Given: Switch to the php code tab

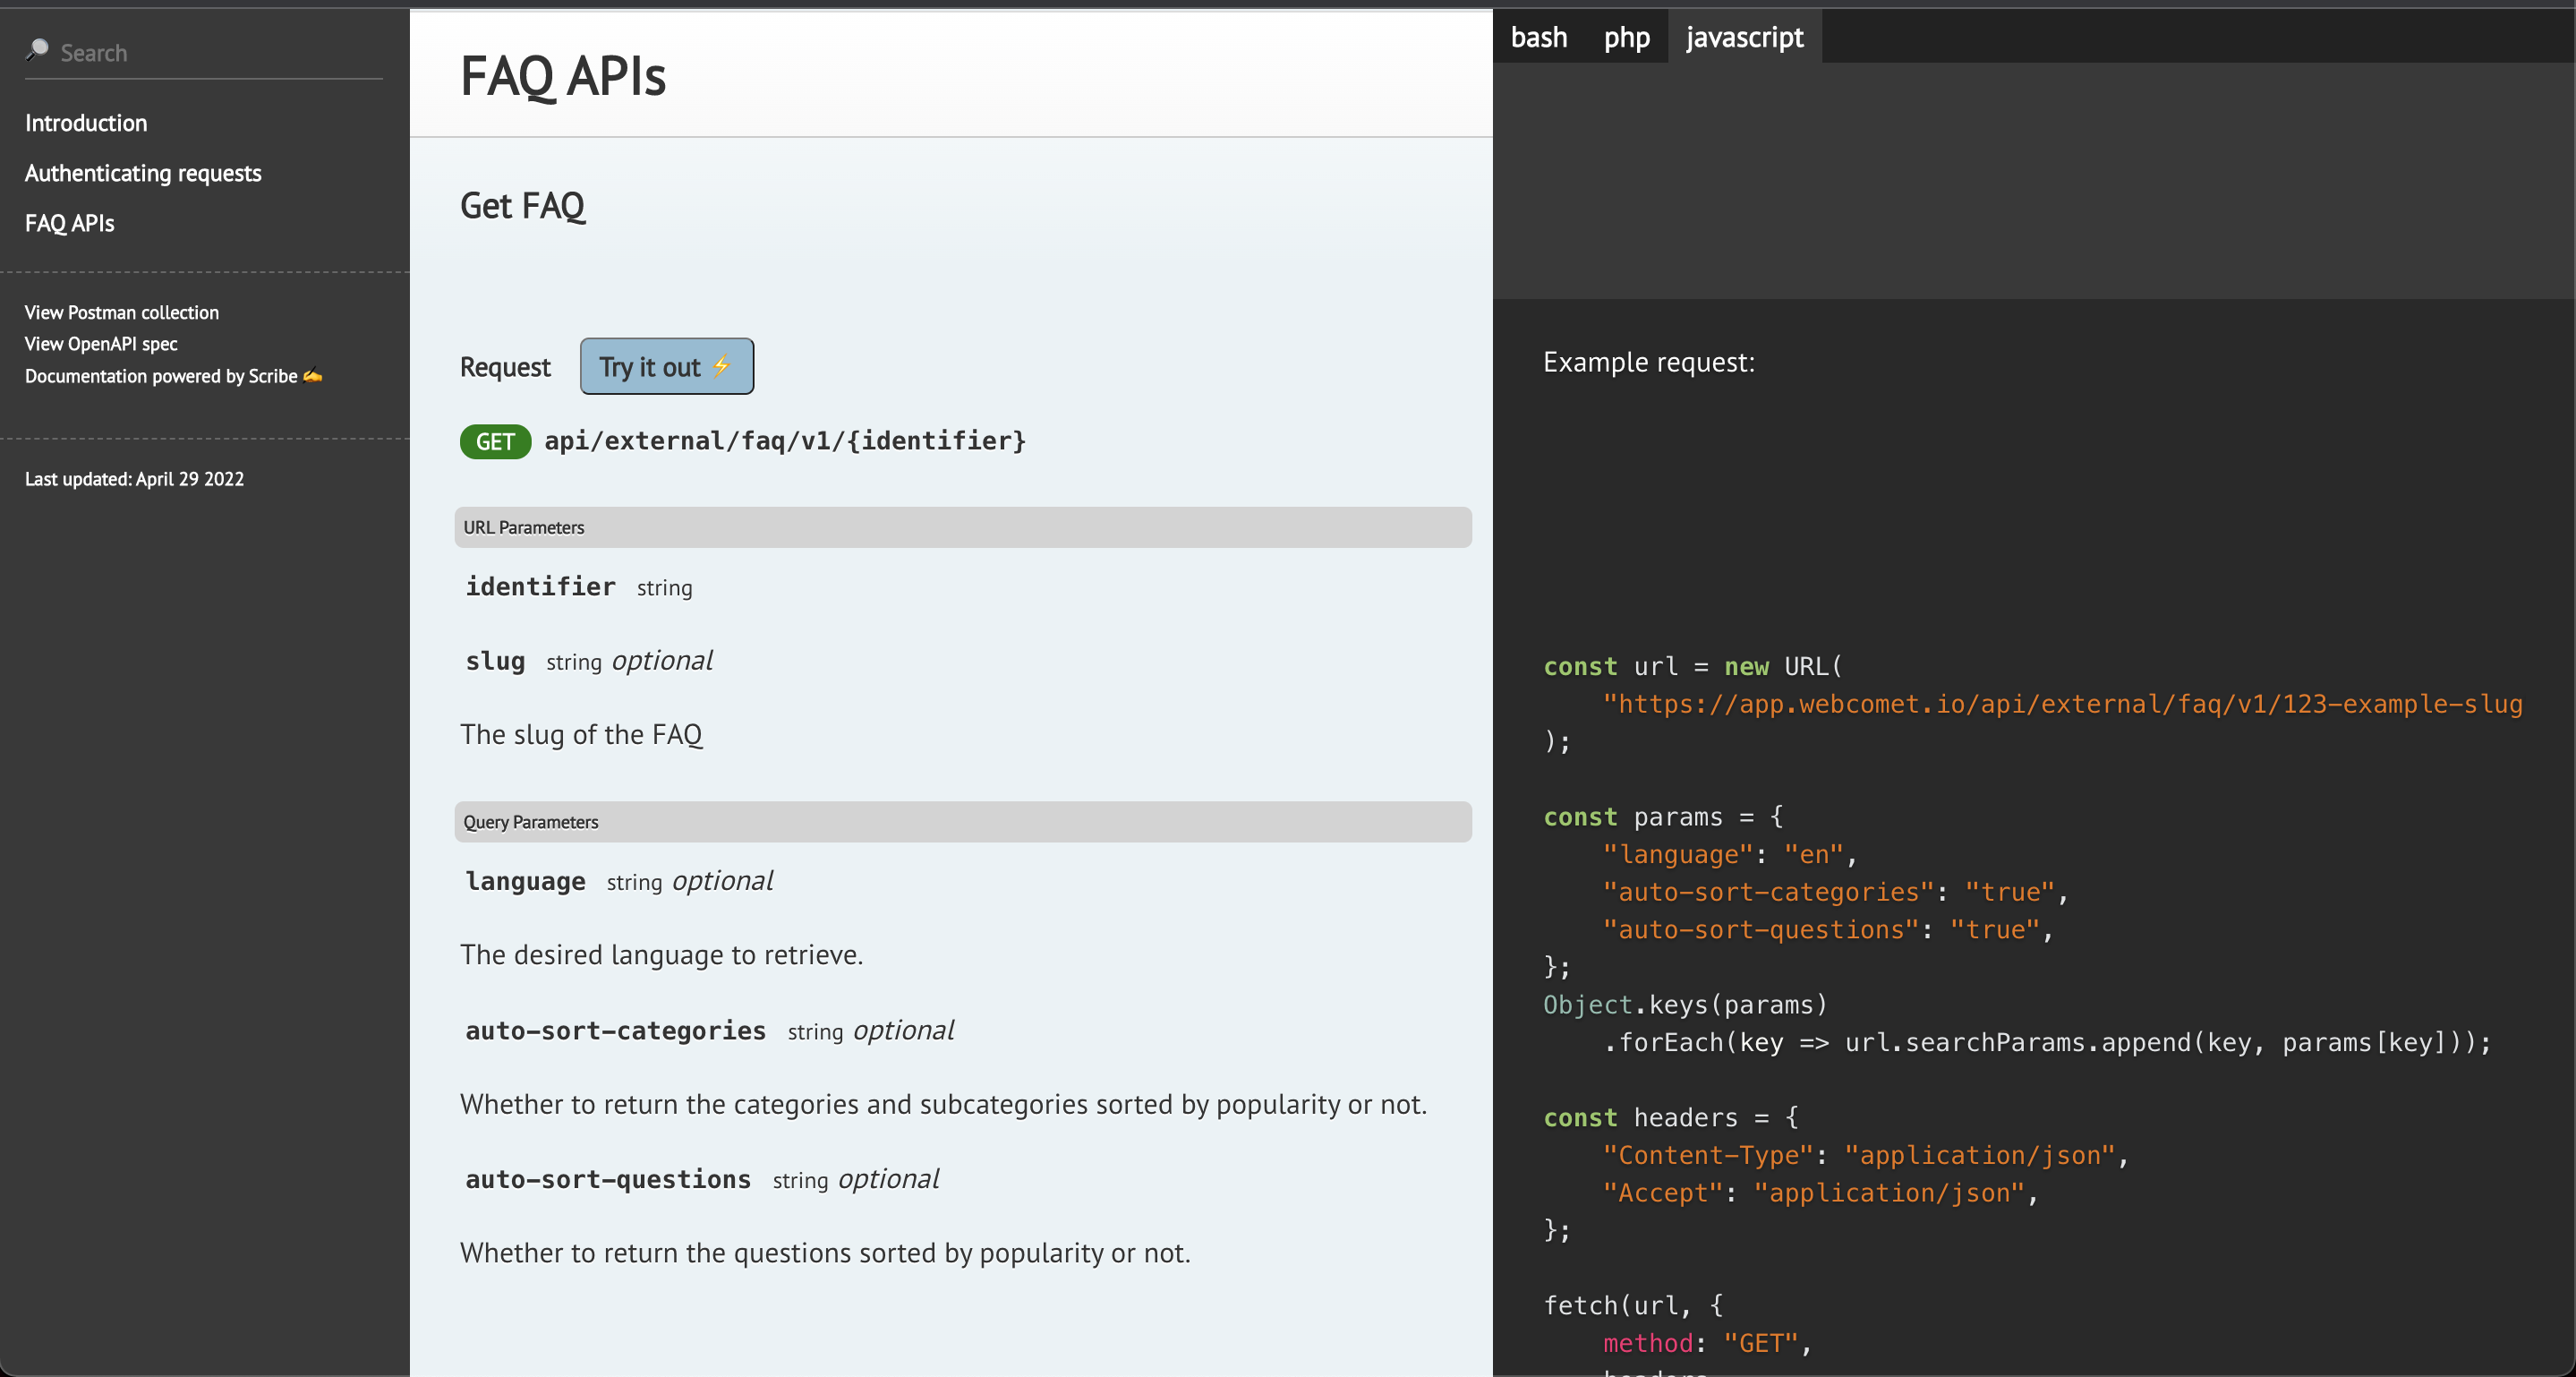Looking at the screenshot, I should 1627,37.
